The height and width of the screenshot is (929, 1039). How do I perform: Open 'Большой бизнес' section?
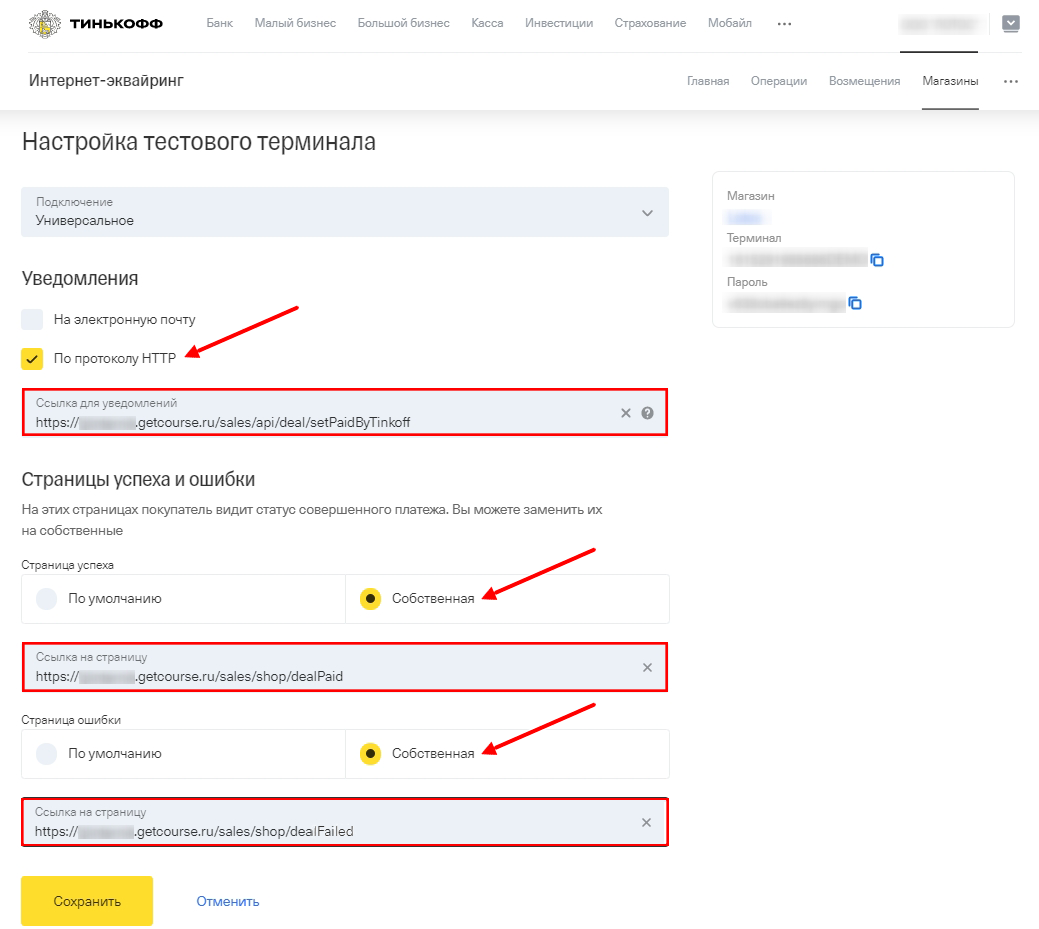click(404, 23)
